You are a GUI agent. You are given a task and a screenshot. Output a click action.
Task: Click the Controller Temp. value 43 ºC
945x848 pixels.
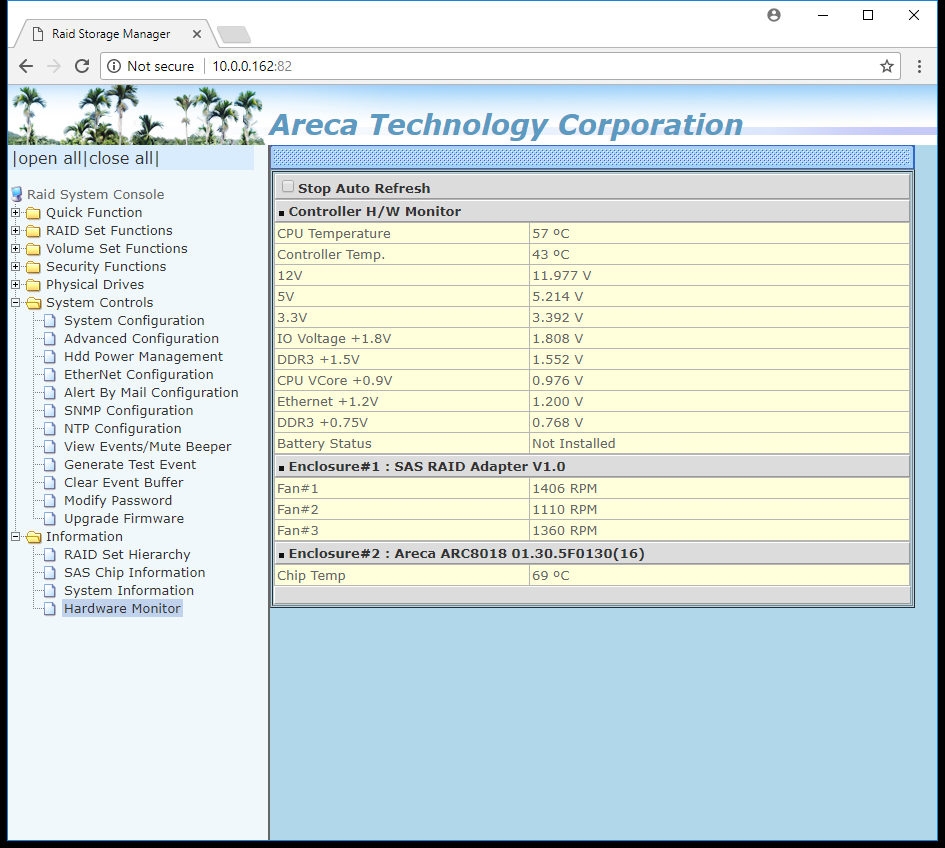(550, 254)
